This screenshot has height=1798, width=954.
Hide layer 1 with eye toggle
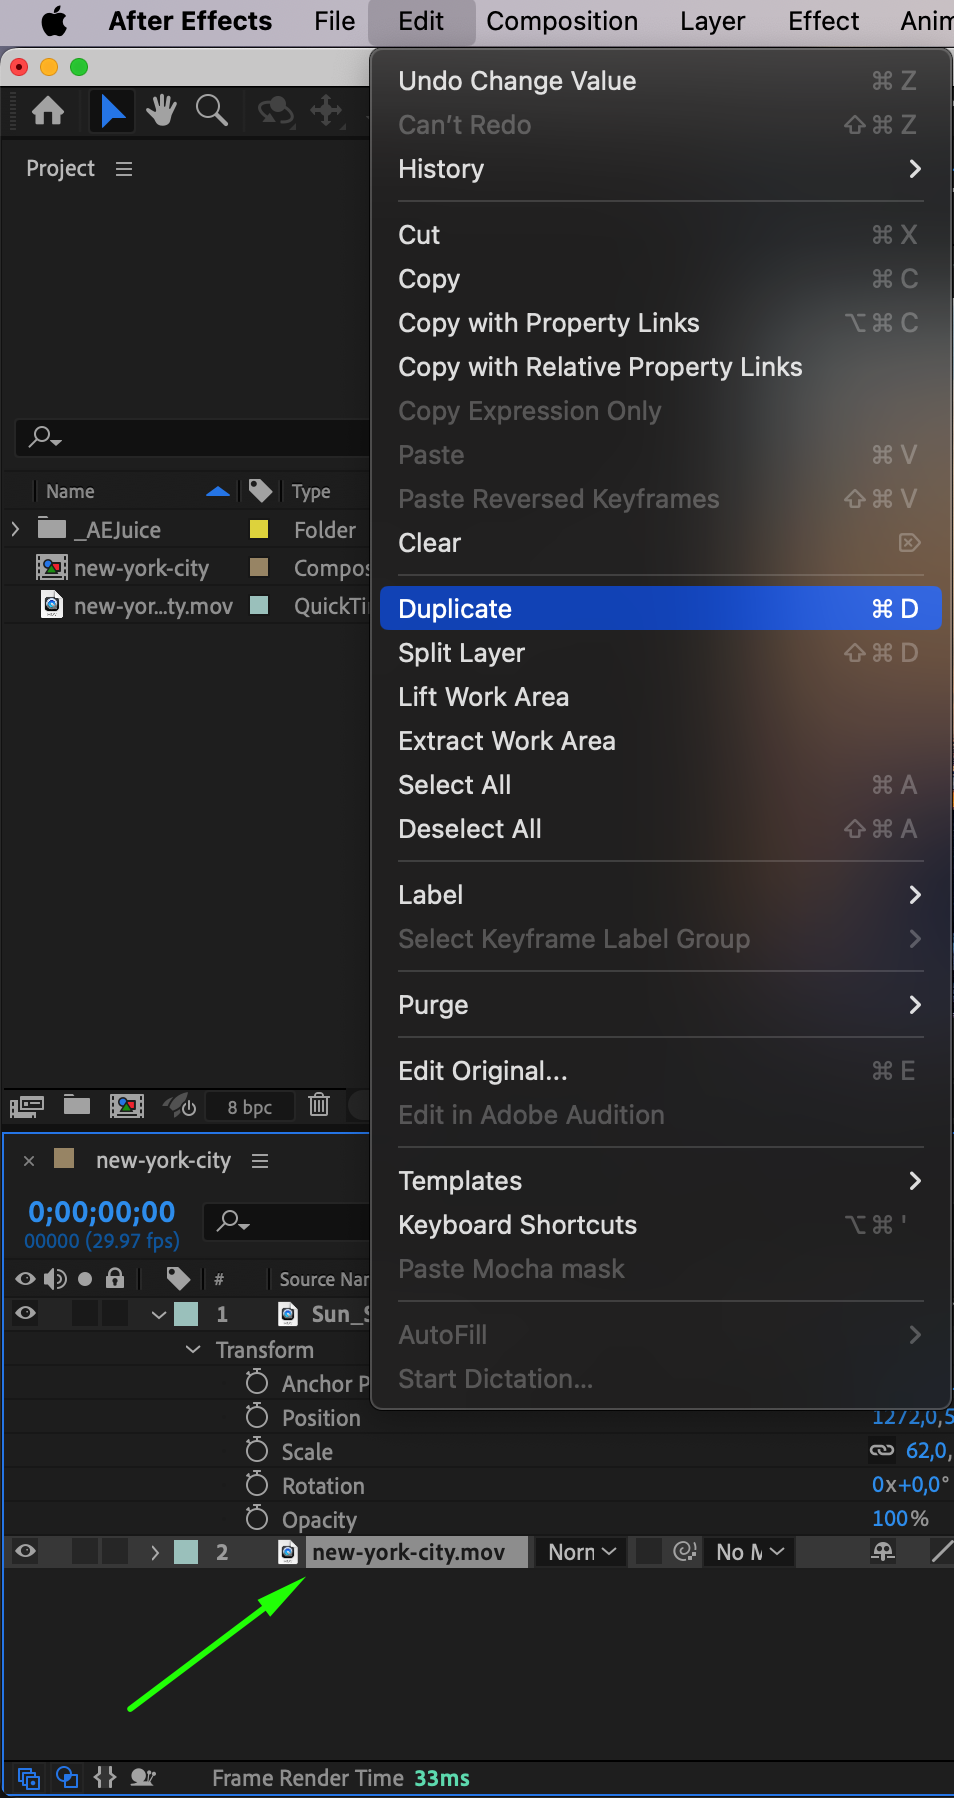click(x=26, y=1314)
